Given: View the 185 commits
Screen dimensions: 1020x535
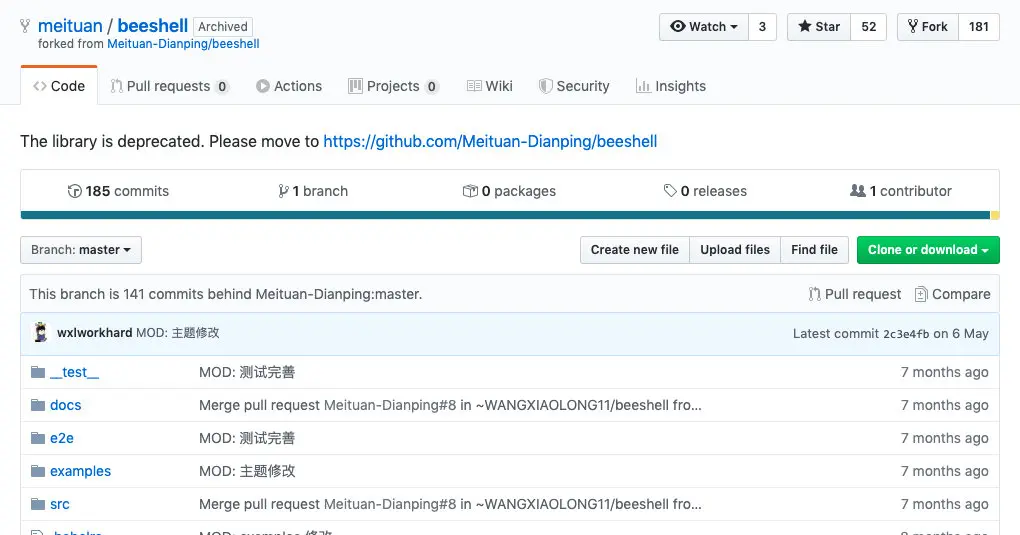Looking at the screenshot, I should pyautogui.click(x=118, y=191).
